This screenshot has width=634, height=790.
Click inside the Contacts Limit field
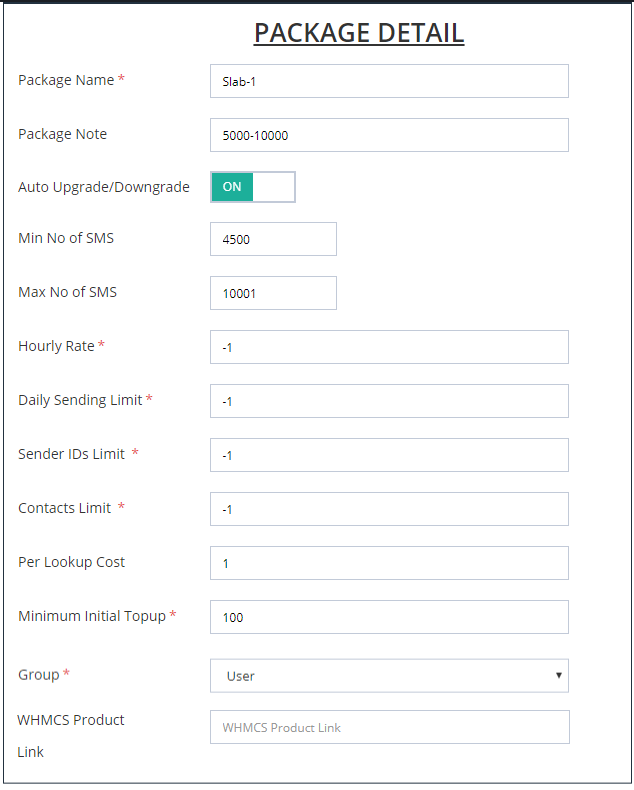[389, 509]
